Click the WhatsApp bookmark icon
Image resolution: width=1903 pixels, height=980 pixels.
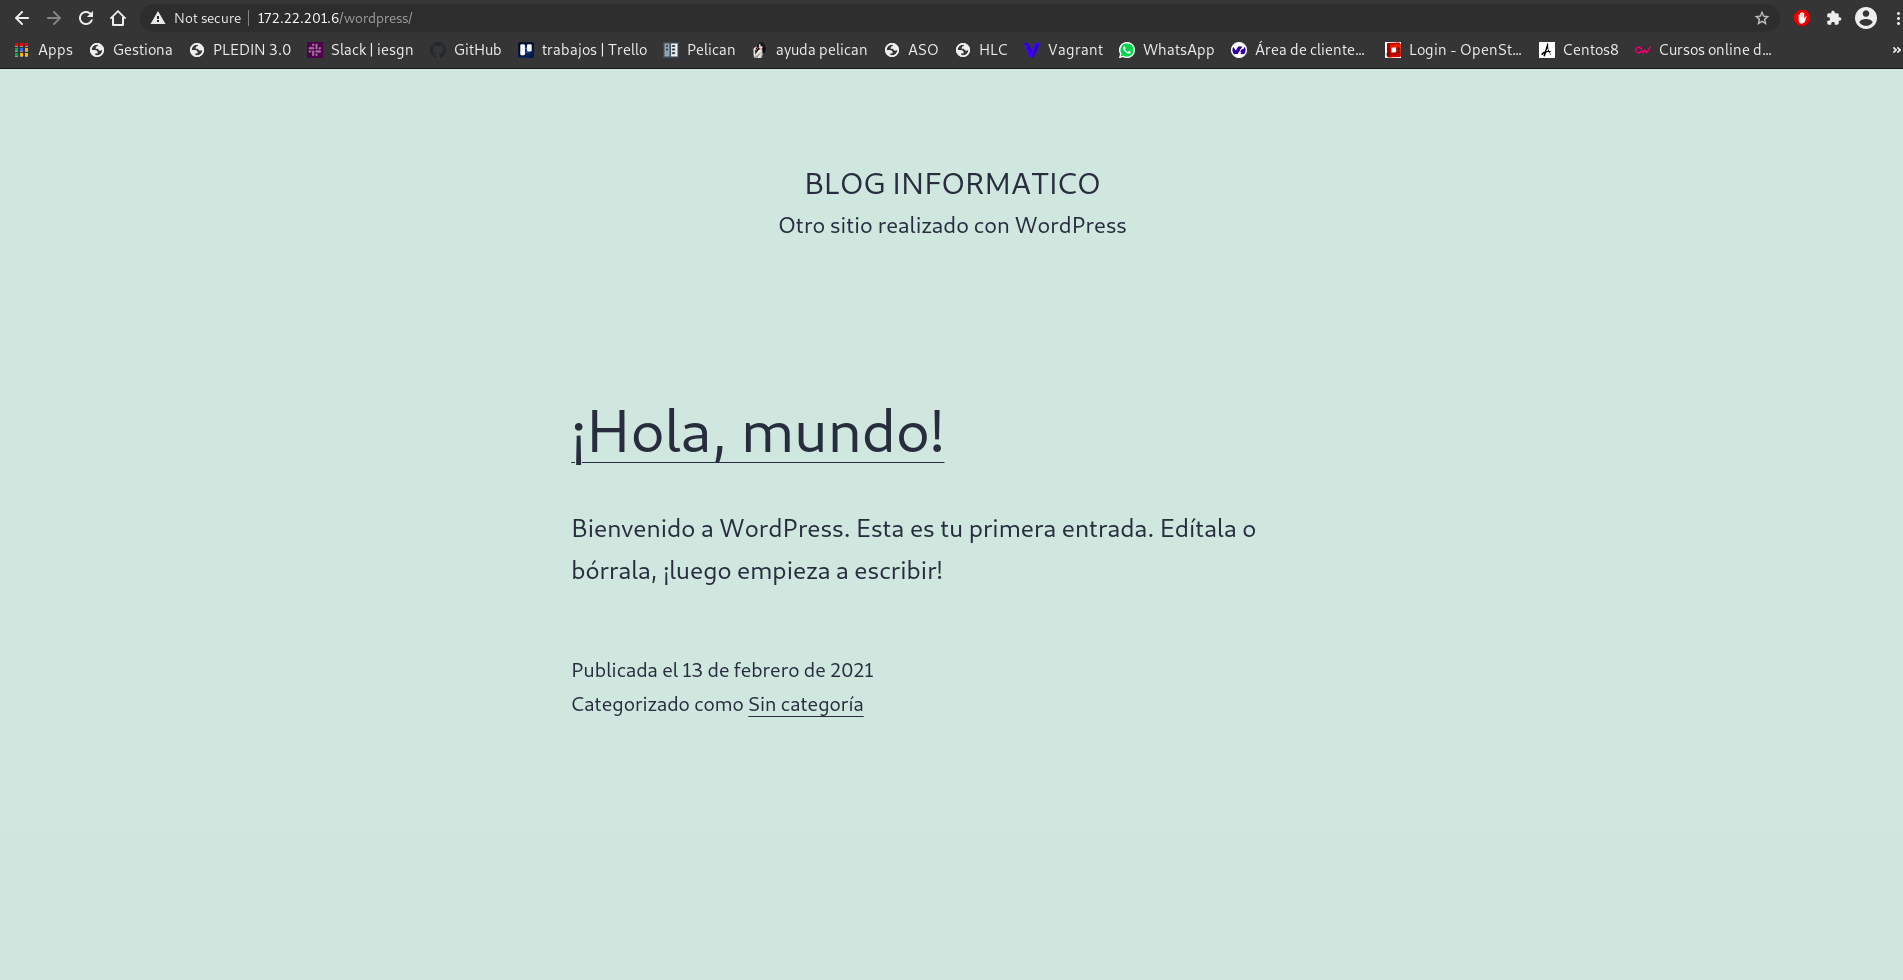point(1127,49)
